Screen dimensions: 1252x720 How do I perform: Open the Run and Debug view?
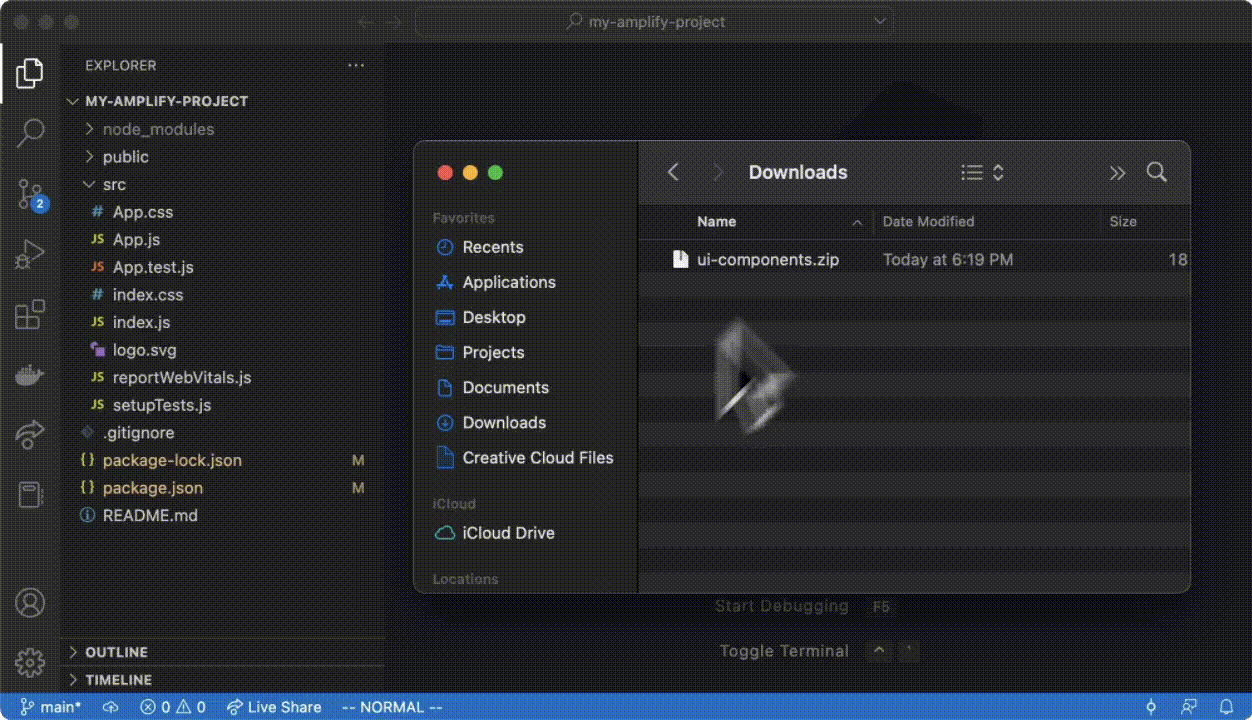point(30,253)
